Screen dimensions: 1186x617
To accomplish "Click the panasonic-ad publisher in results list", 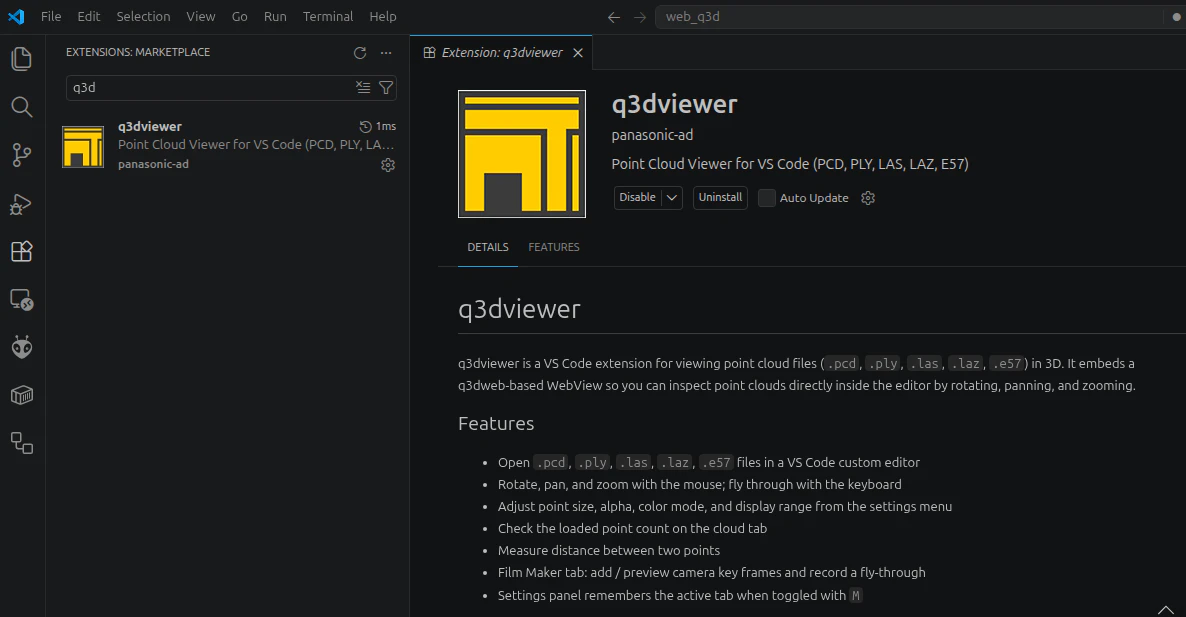I will point(154,164).
